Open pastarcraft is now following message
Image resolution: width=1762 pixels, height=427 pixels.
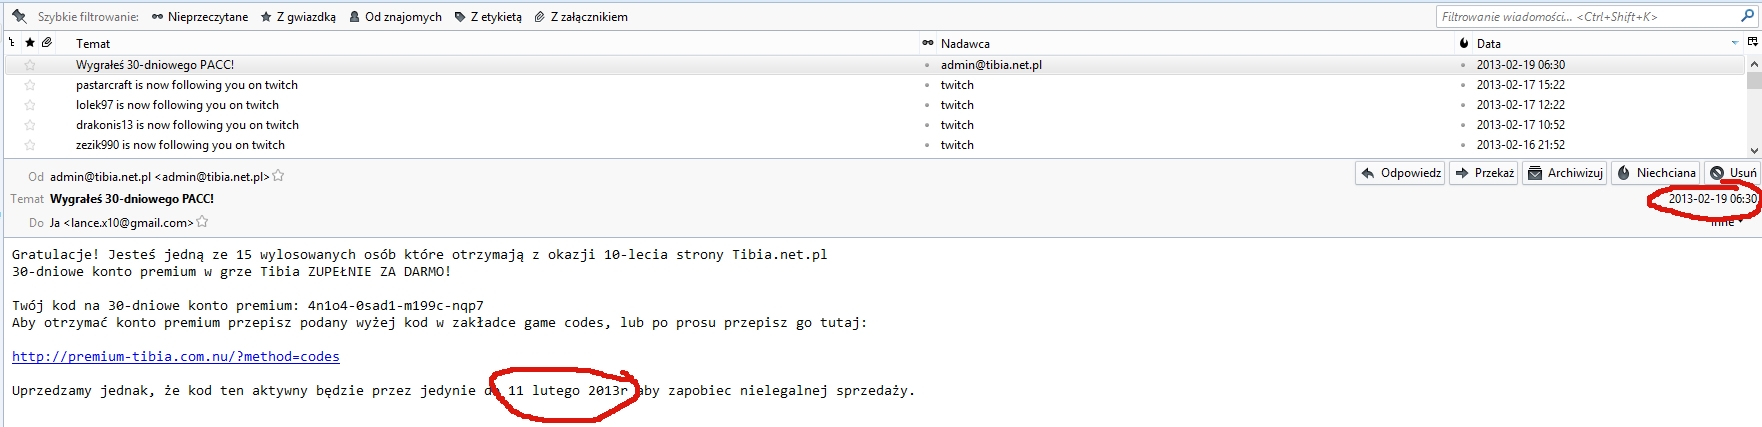pos(187,85)
